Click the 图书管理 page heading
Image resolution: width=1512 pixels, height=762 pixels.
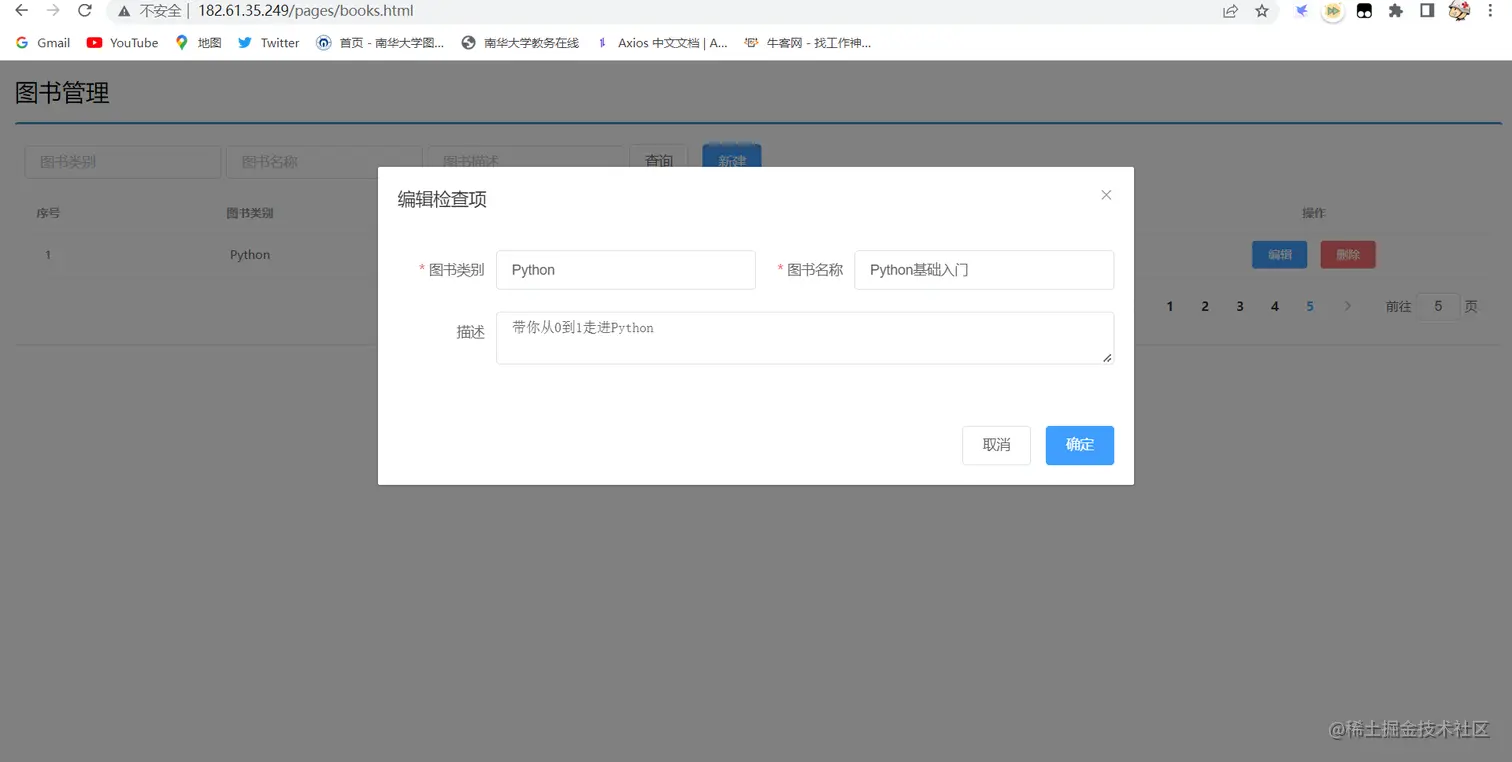pos(62,93)
